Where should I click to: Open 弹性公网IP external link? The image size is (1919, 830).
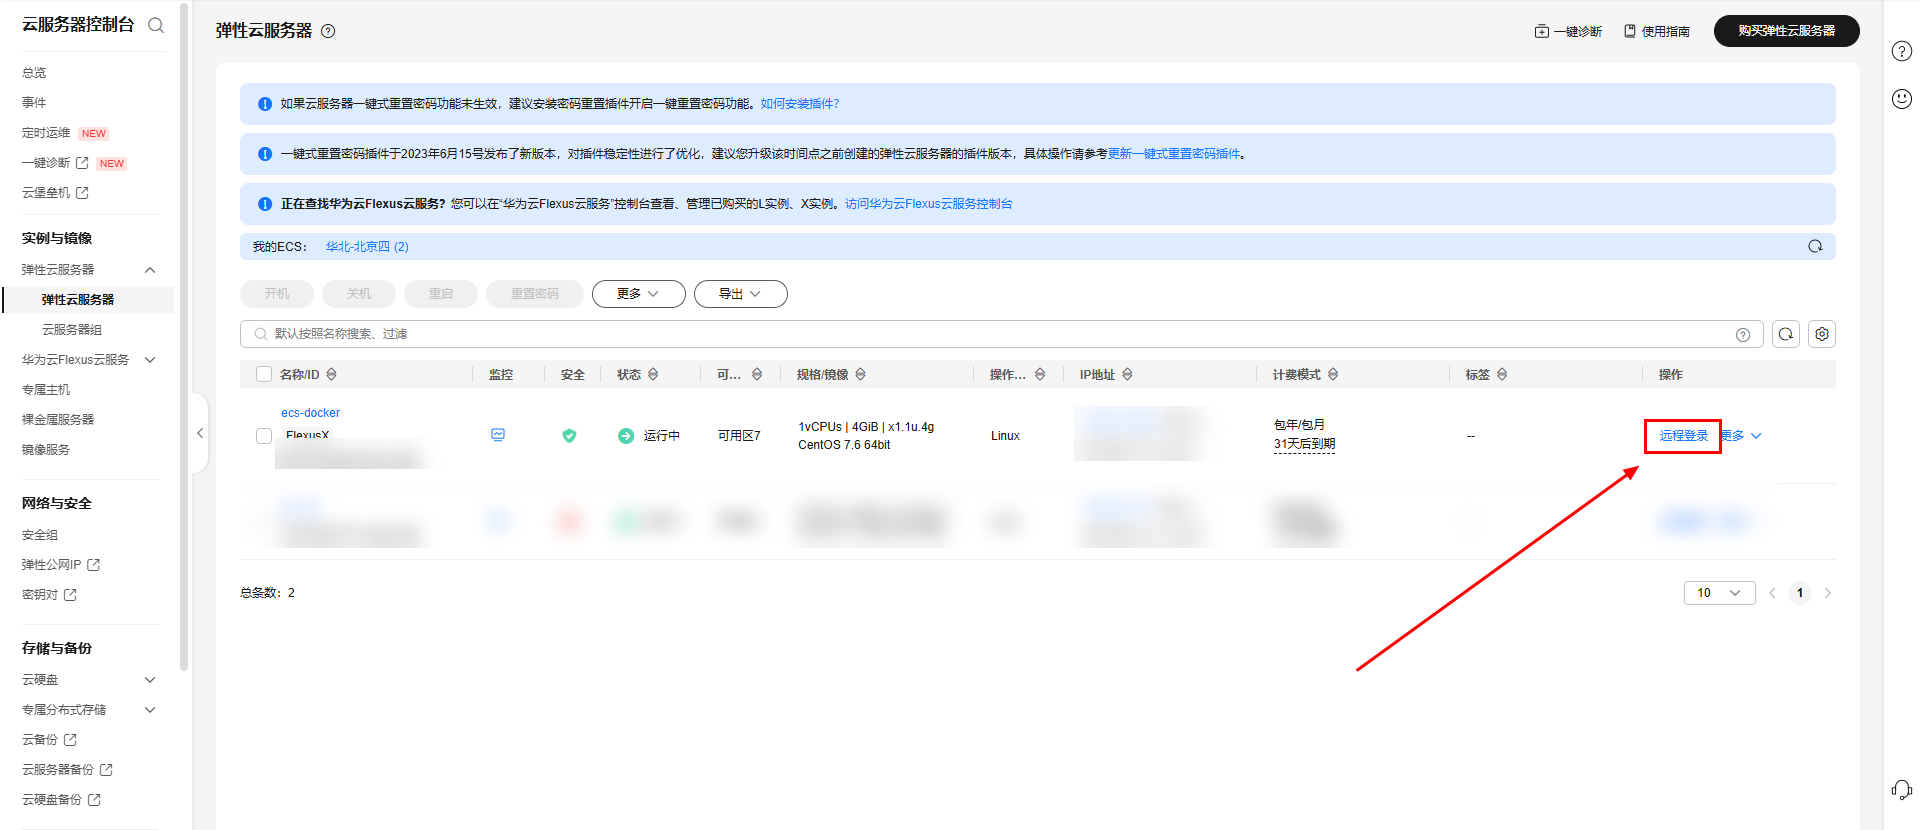tap(61, 565)
